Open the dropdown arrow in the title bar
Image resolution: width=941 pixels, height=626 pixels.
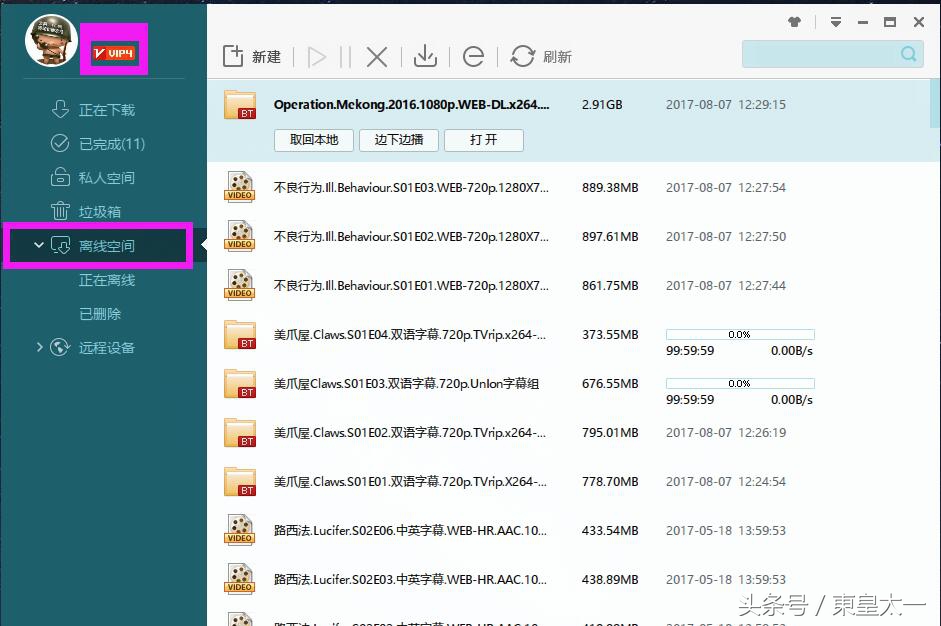[836, 19]
